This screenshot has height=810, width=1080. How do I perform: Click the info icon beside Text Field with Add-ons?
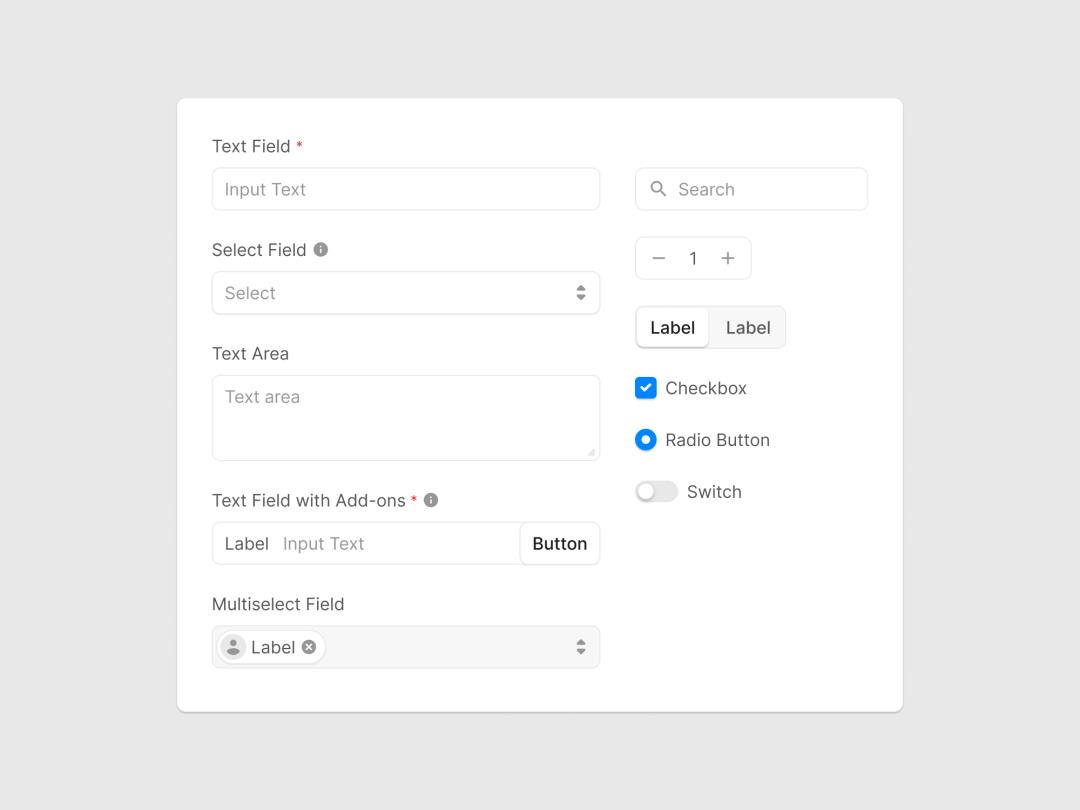coord(431,500)
